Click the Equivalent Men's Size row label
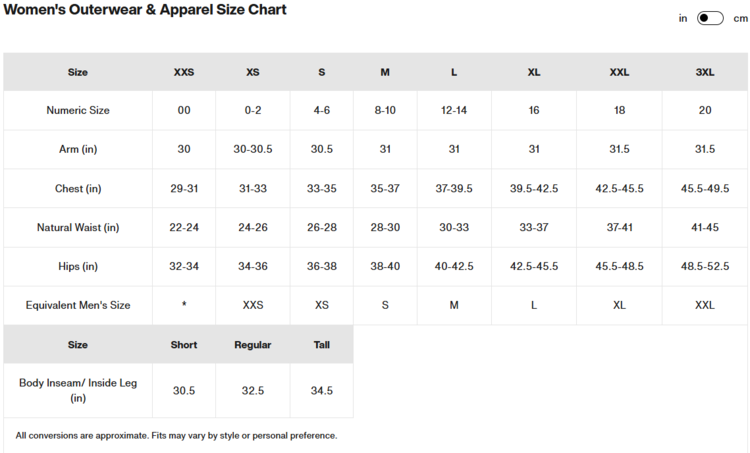The image size is (750, 453). [78, 305]
